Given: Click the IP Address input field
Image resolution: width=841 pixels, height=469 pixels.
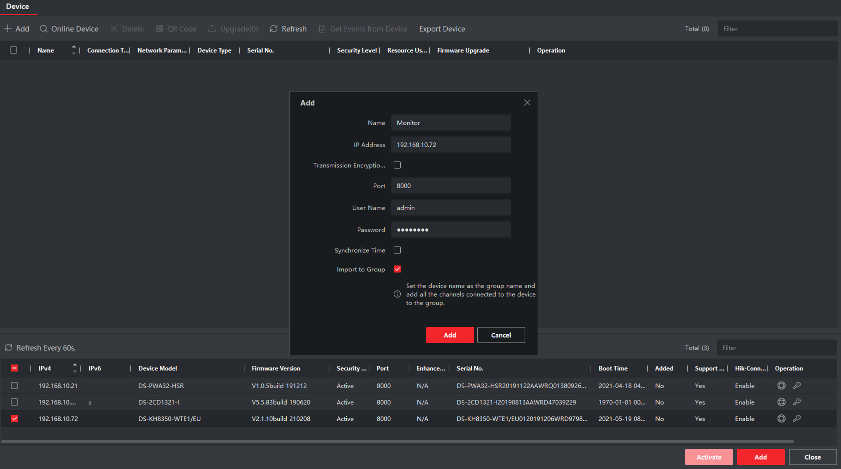Looking at the screenshot, I should (451, 144).
